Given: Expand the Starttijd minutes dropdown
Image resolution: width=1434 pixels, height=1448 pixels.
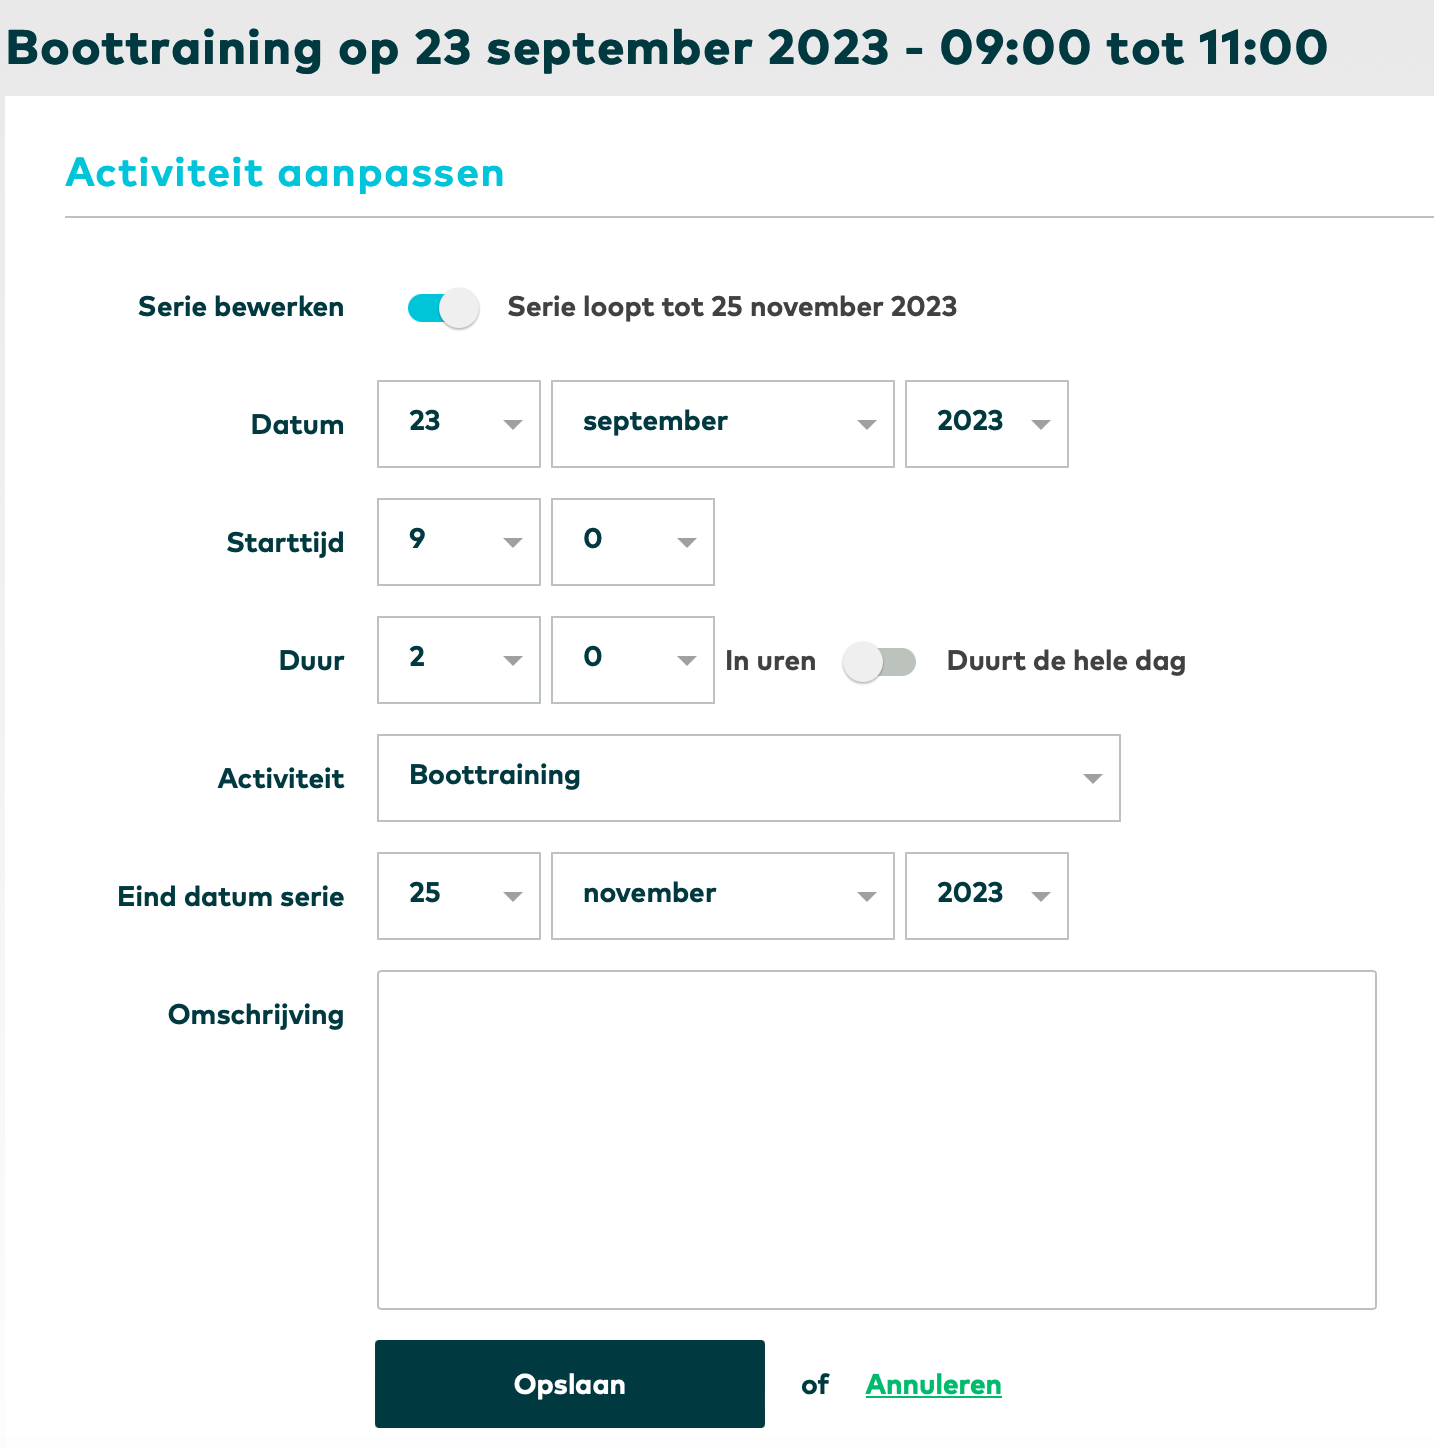Looking at the screenshot, I should point(632,542).
